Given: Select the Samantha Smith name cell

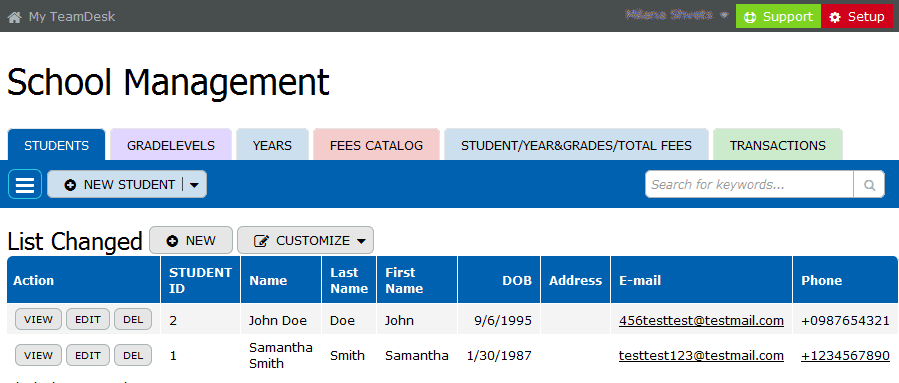Looking at the screenshot, I should point(280,355).
